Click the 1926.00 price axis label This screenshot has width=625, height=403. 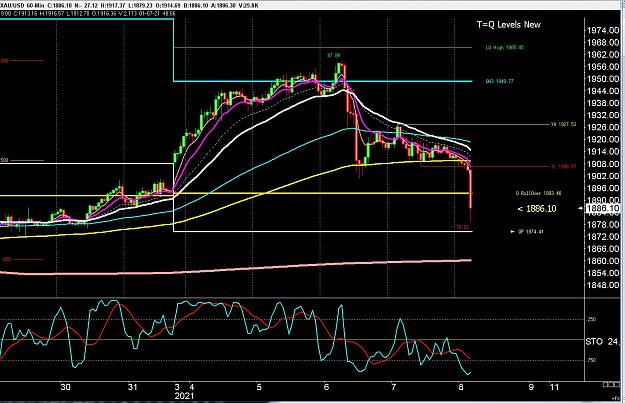(x=603, y=127)
